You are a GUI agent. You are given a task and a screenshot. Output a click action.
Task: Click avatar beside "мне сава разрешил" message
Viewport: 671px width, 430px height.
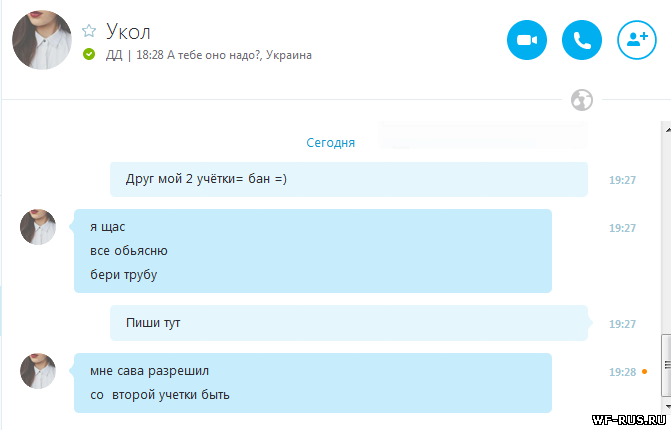point(38,371)
